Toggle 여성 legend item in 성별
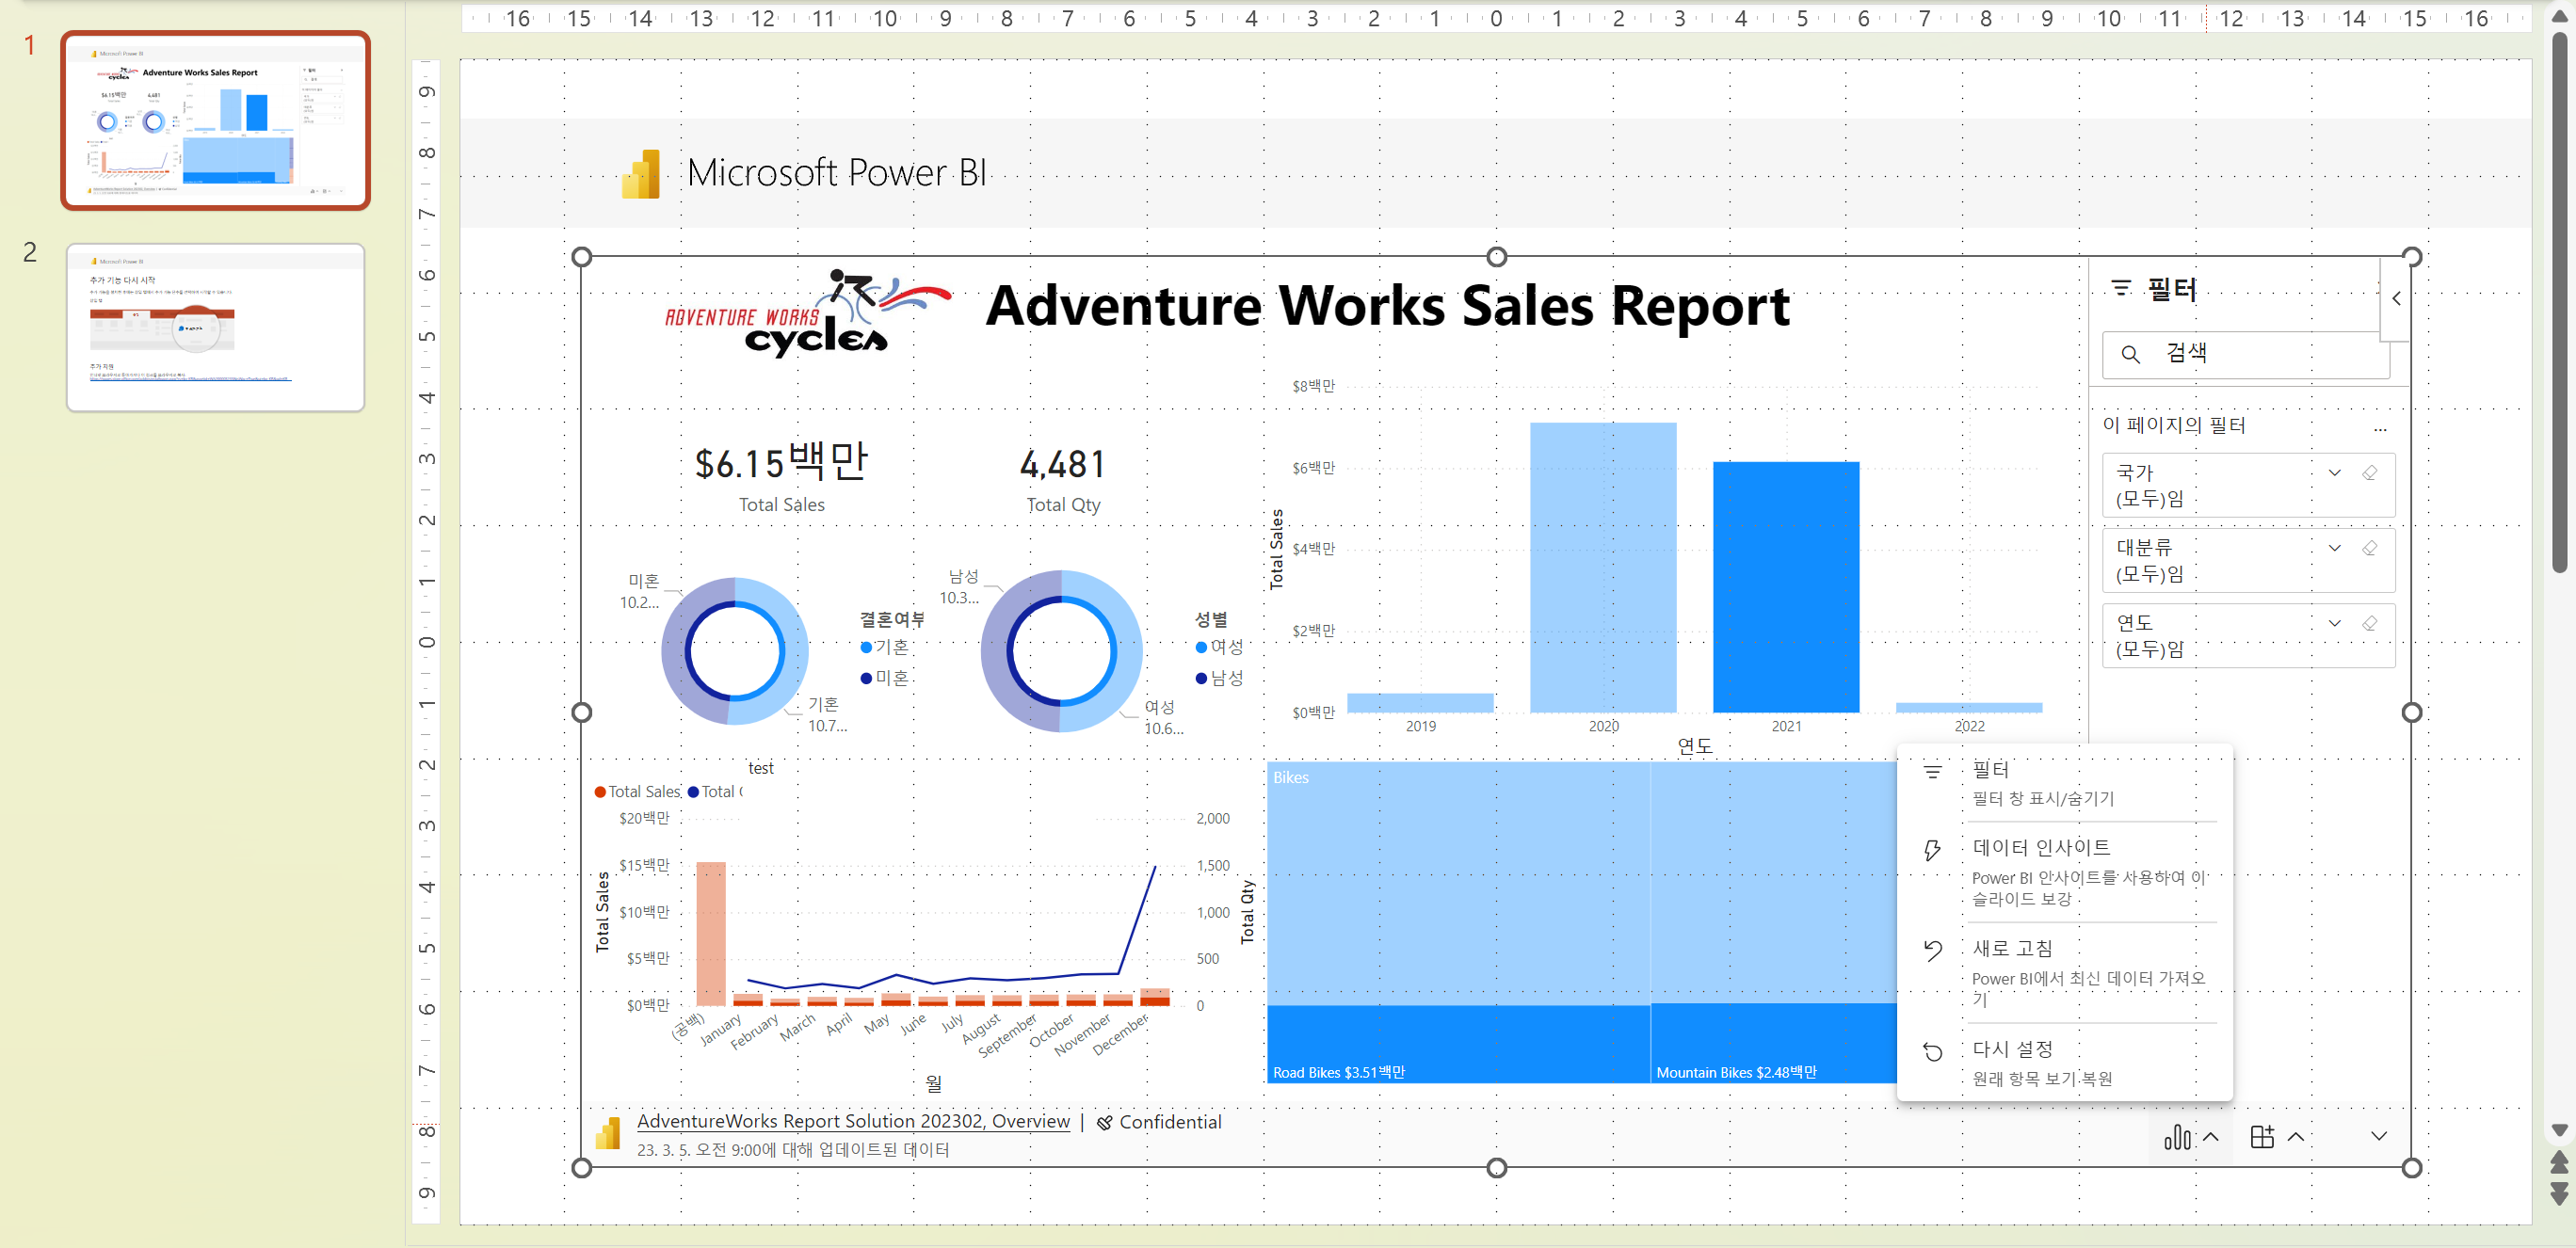Viewport: 2576px width, 1248px height. tap(1220, 647)
